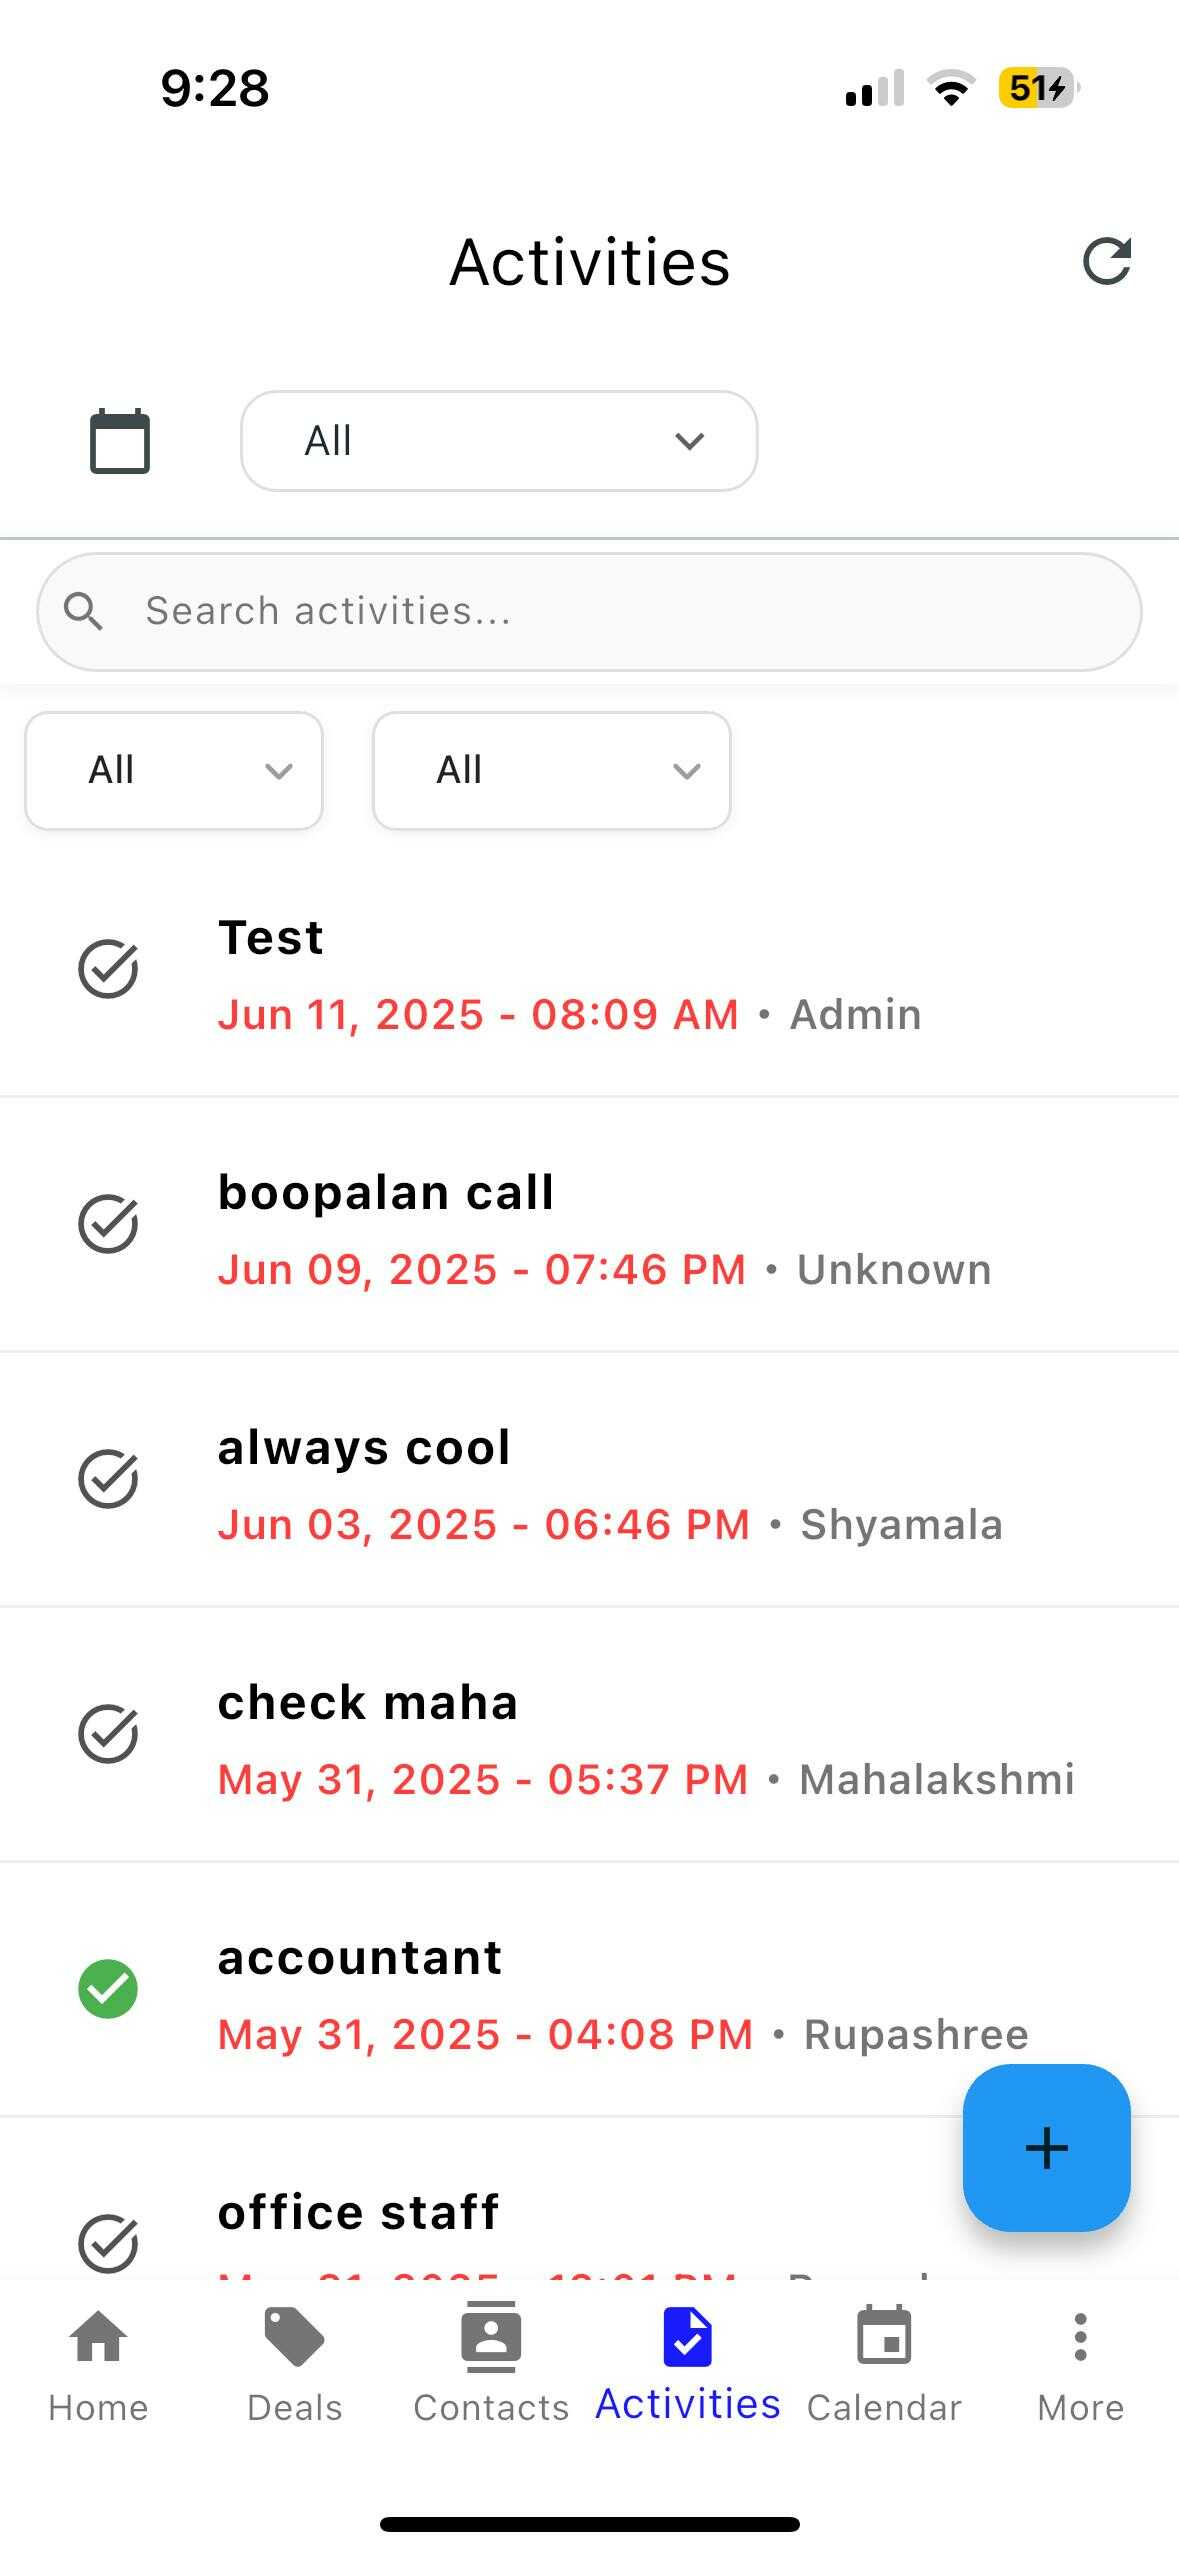Open the calendar date picker icon
Image resolution: width=1179 pixels, height=2556 pixels.
120,441
